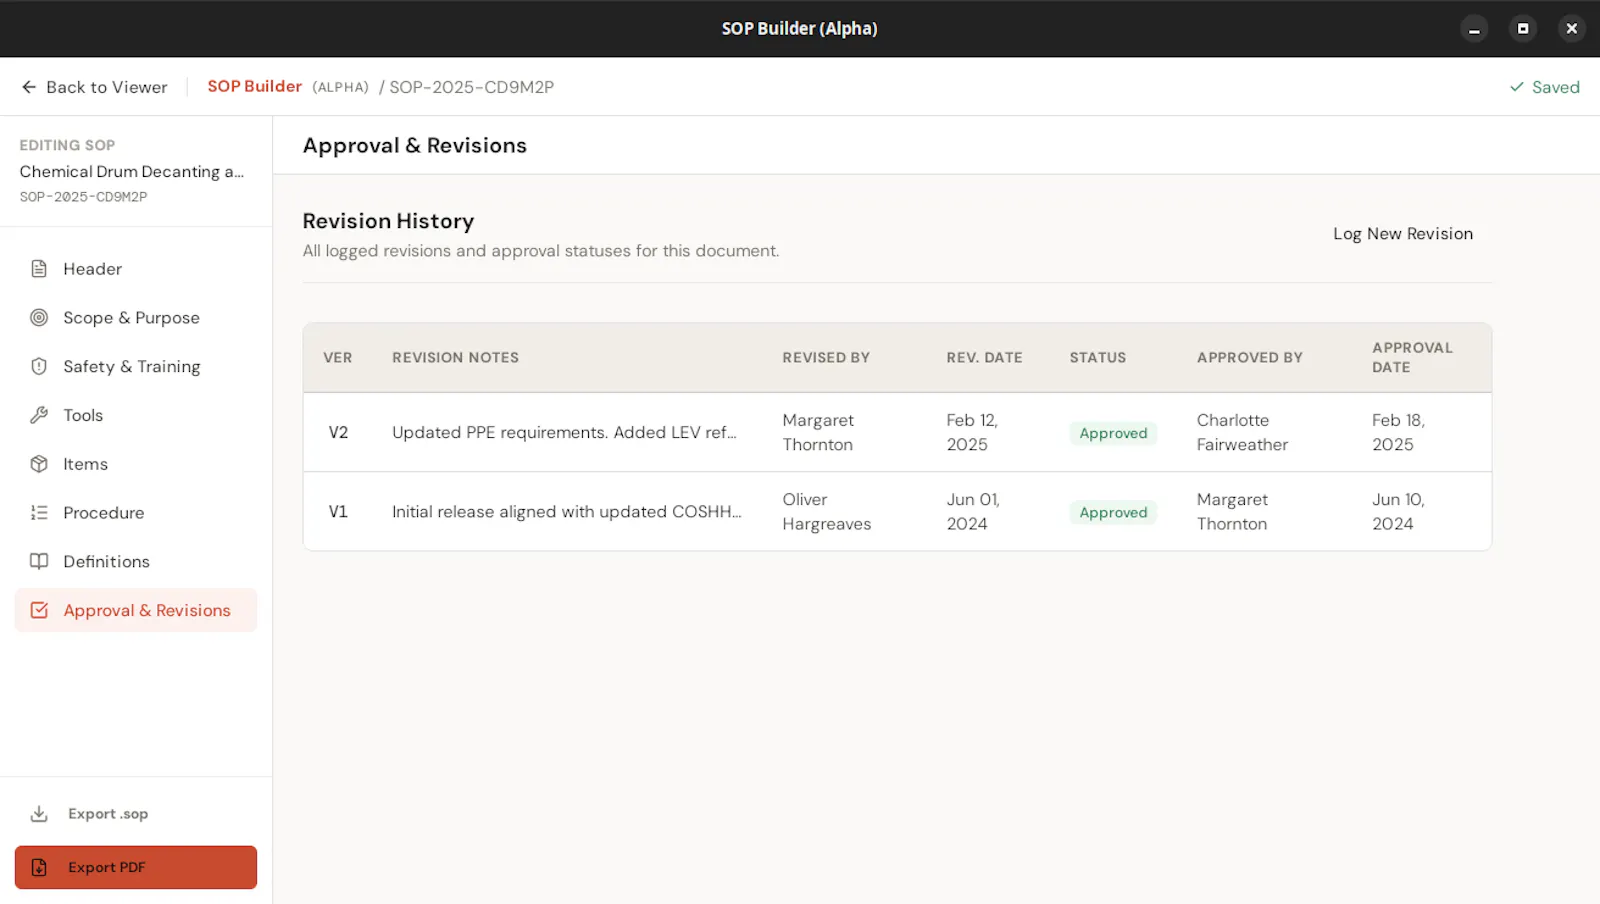Click the APPROVED BY column header
The width and height of the screenshot is (1600, 904).
tap(1250, 357)
